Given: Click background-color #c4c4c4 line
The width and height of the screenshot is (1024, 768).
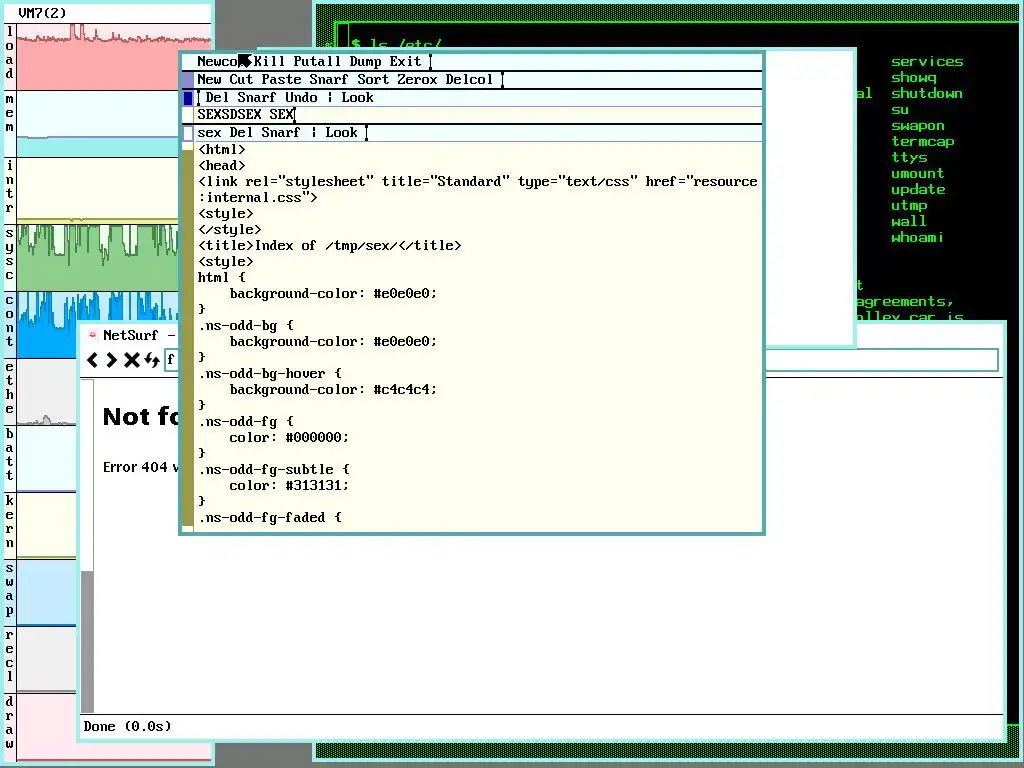Looking at the screenshot, I should 333,390.
